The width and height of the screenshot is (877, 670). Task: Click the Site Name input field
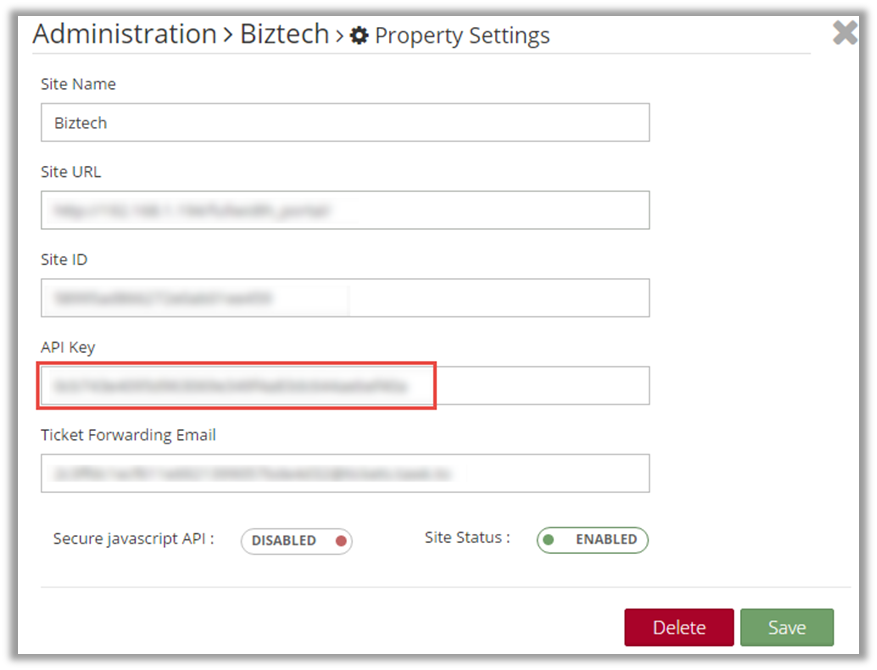click(x=345, y=123)
